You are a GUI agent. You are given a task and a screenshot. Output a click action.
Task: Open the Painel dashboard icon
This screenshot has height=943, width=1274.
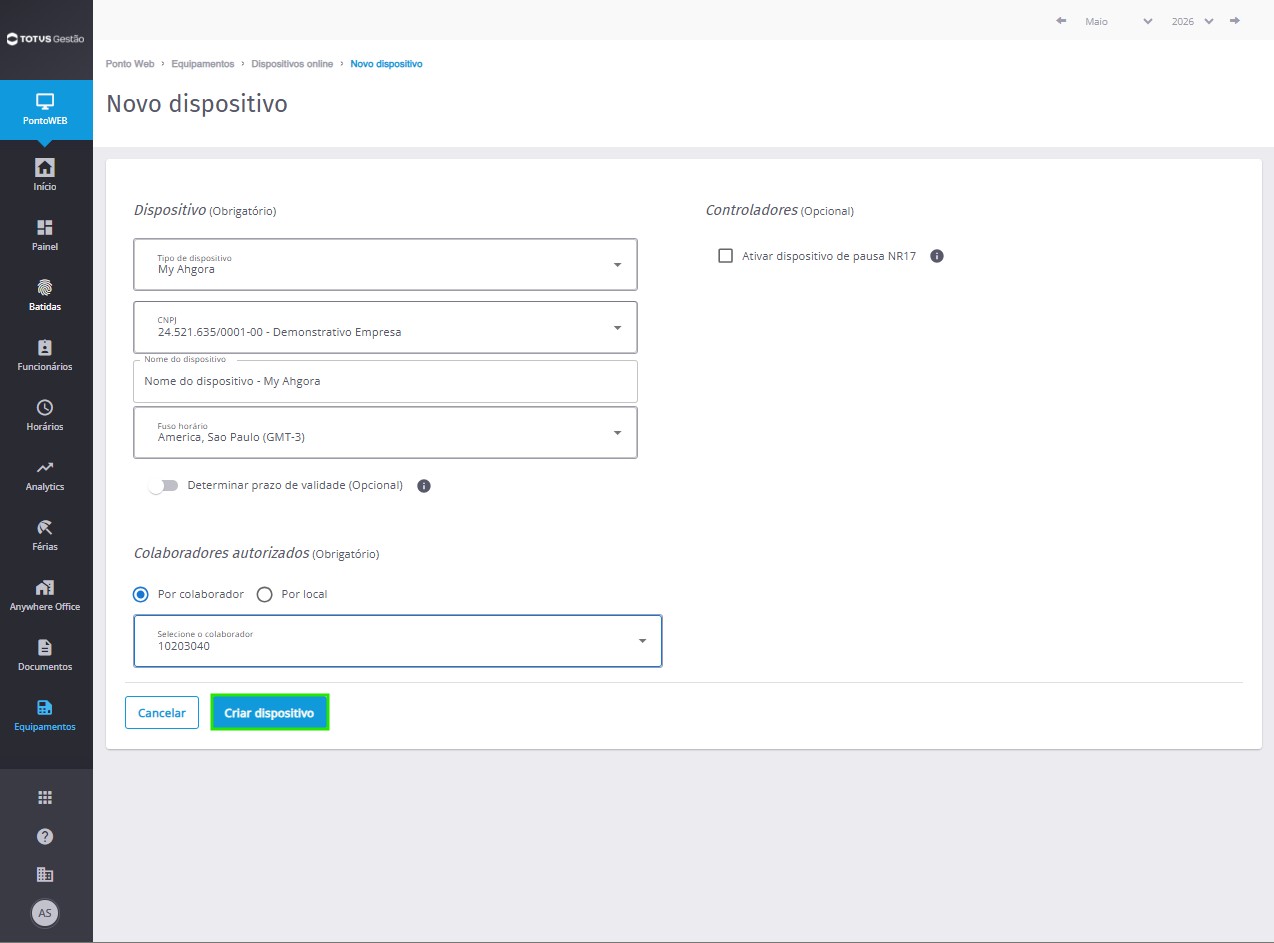pos(44,227)
